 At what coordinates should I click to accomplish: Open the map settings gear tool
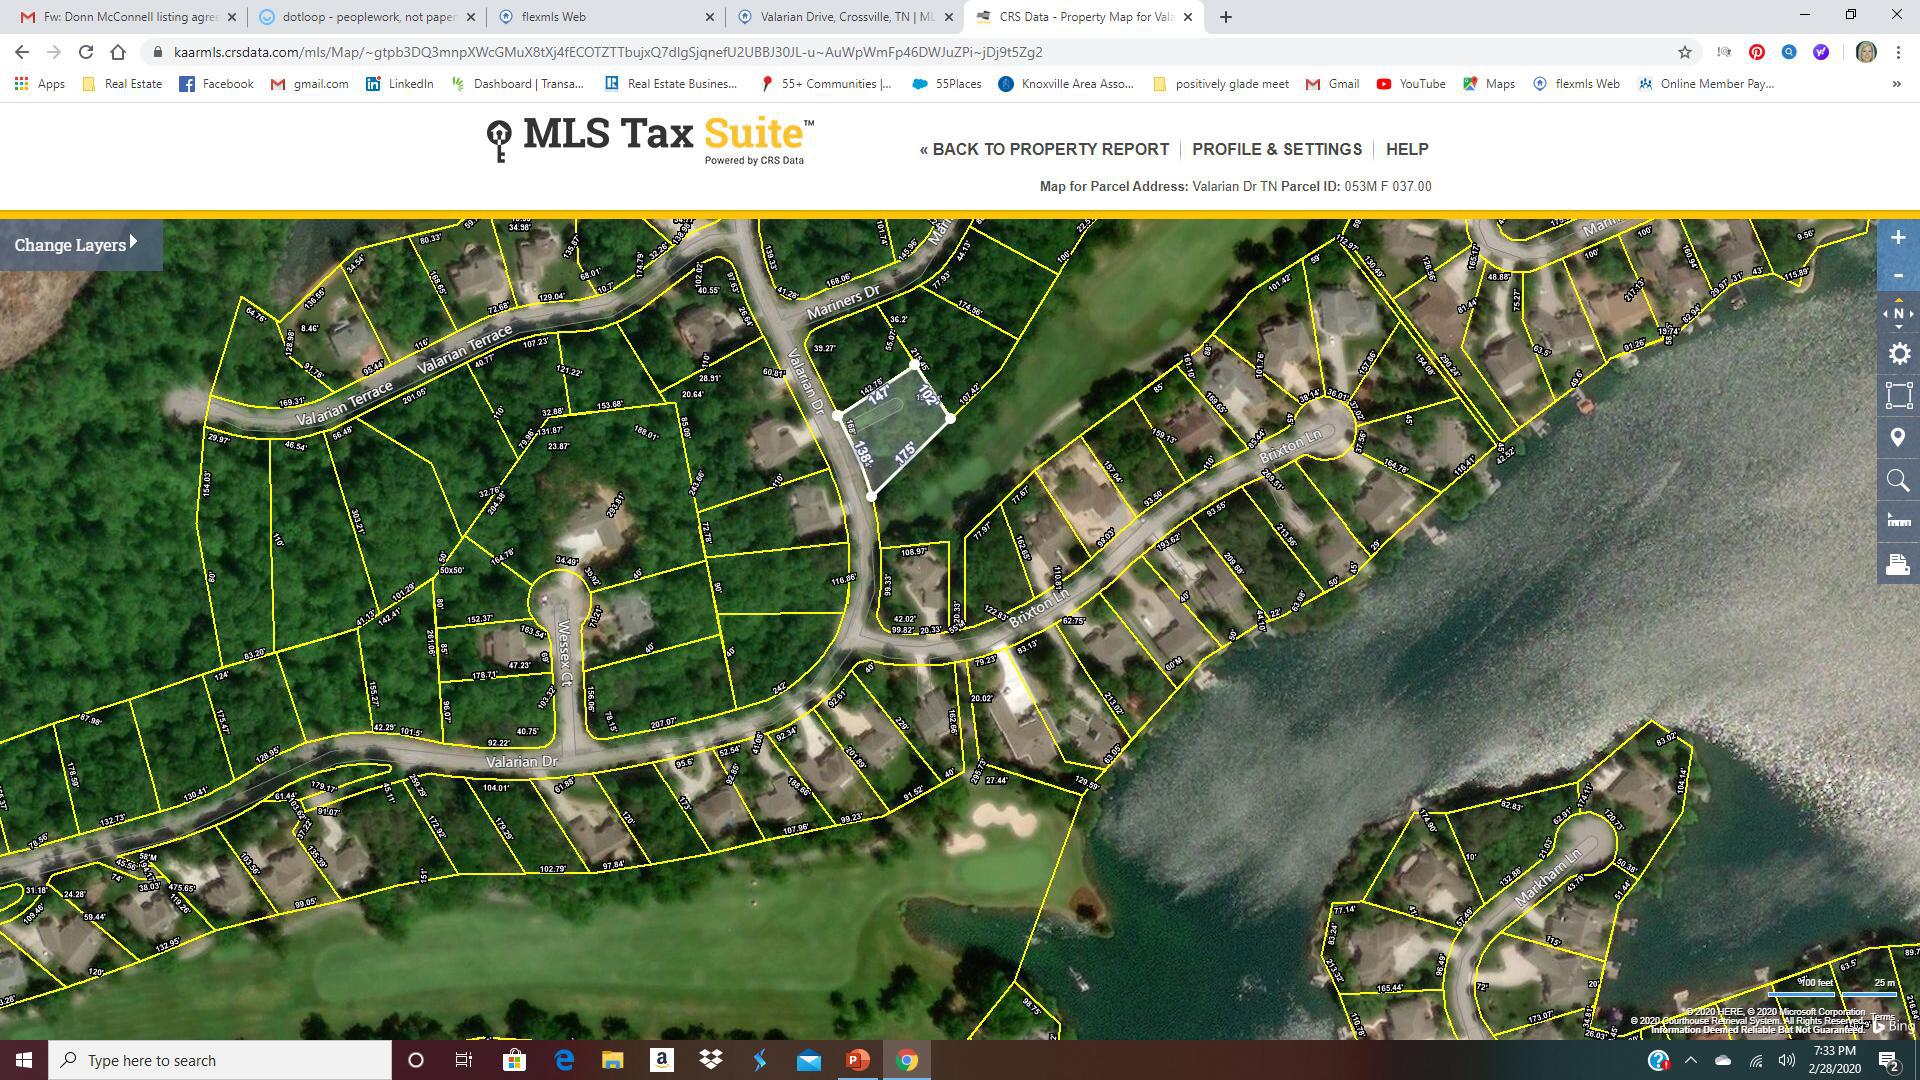point(1898,354)
